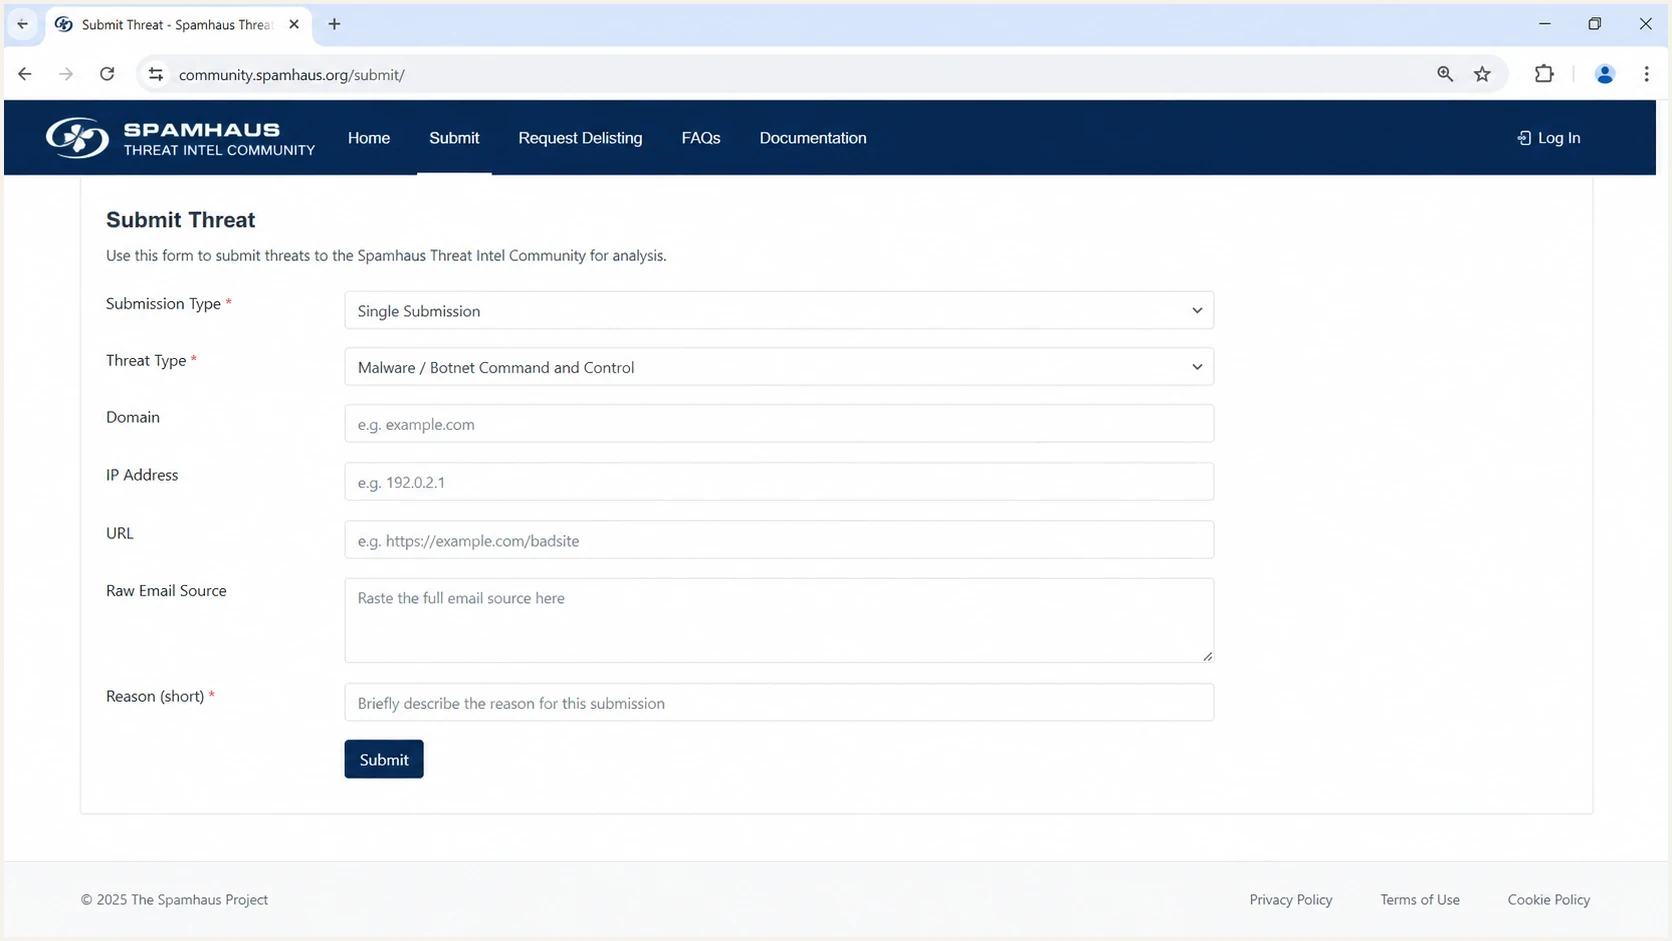Open the Cookie Policy footer link
This screenshot has width=1672, height=941.
1549,899
